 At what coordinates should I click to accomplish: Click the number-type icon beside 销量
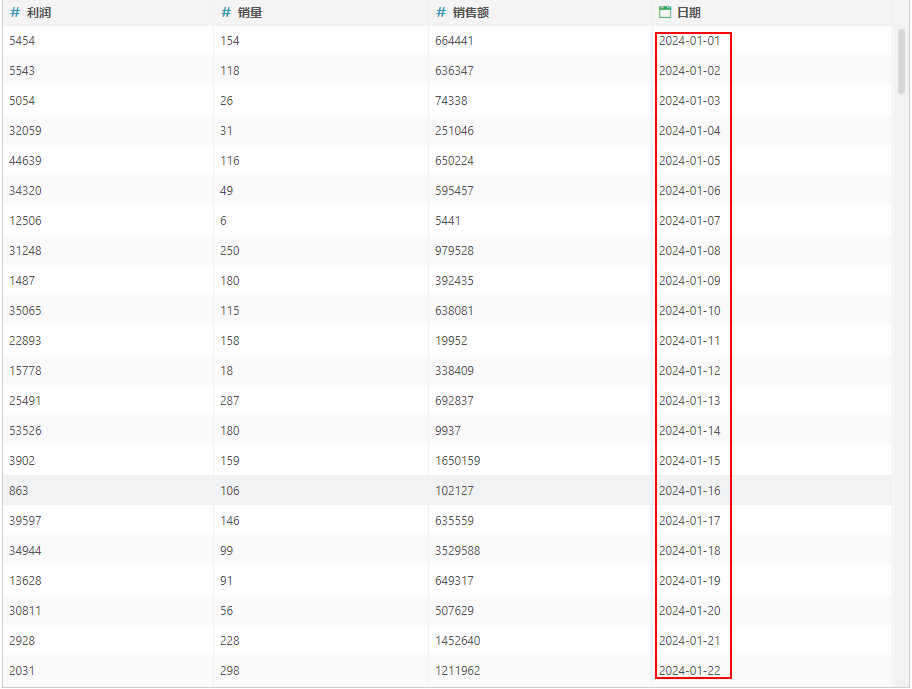click(226, 13)
